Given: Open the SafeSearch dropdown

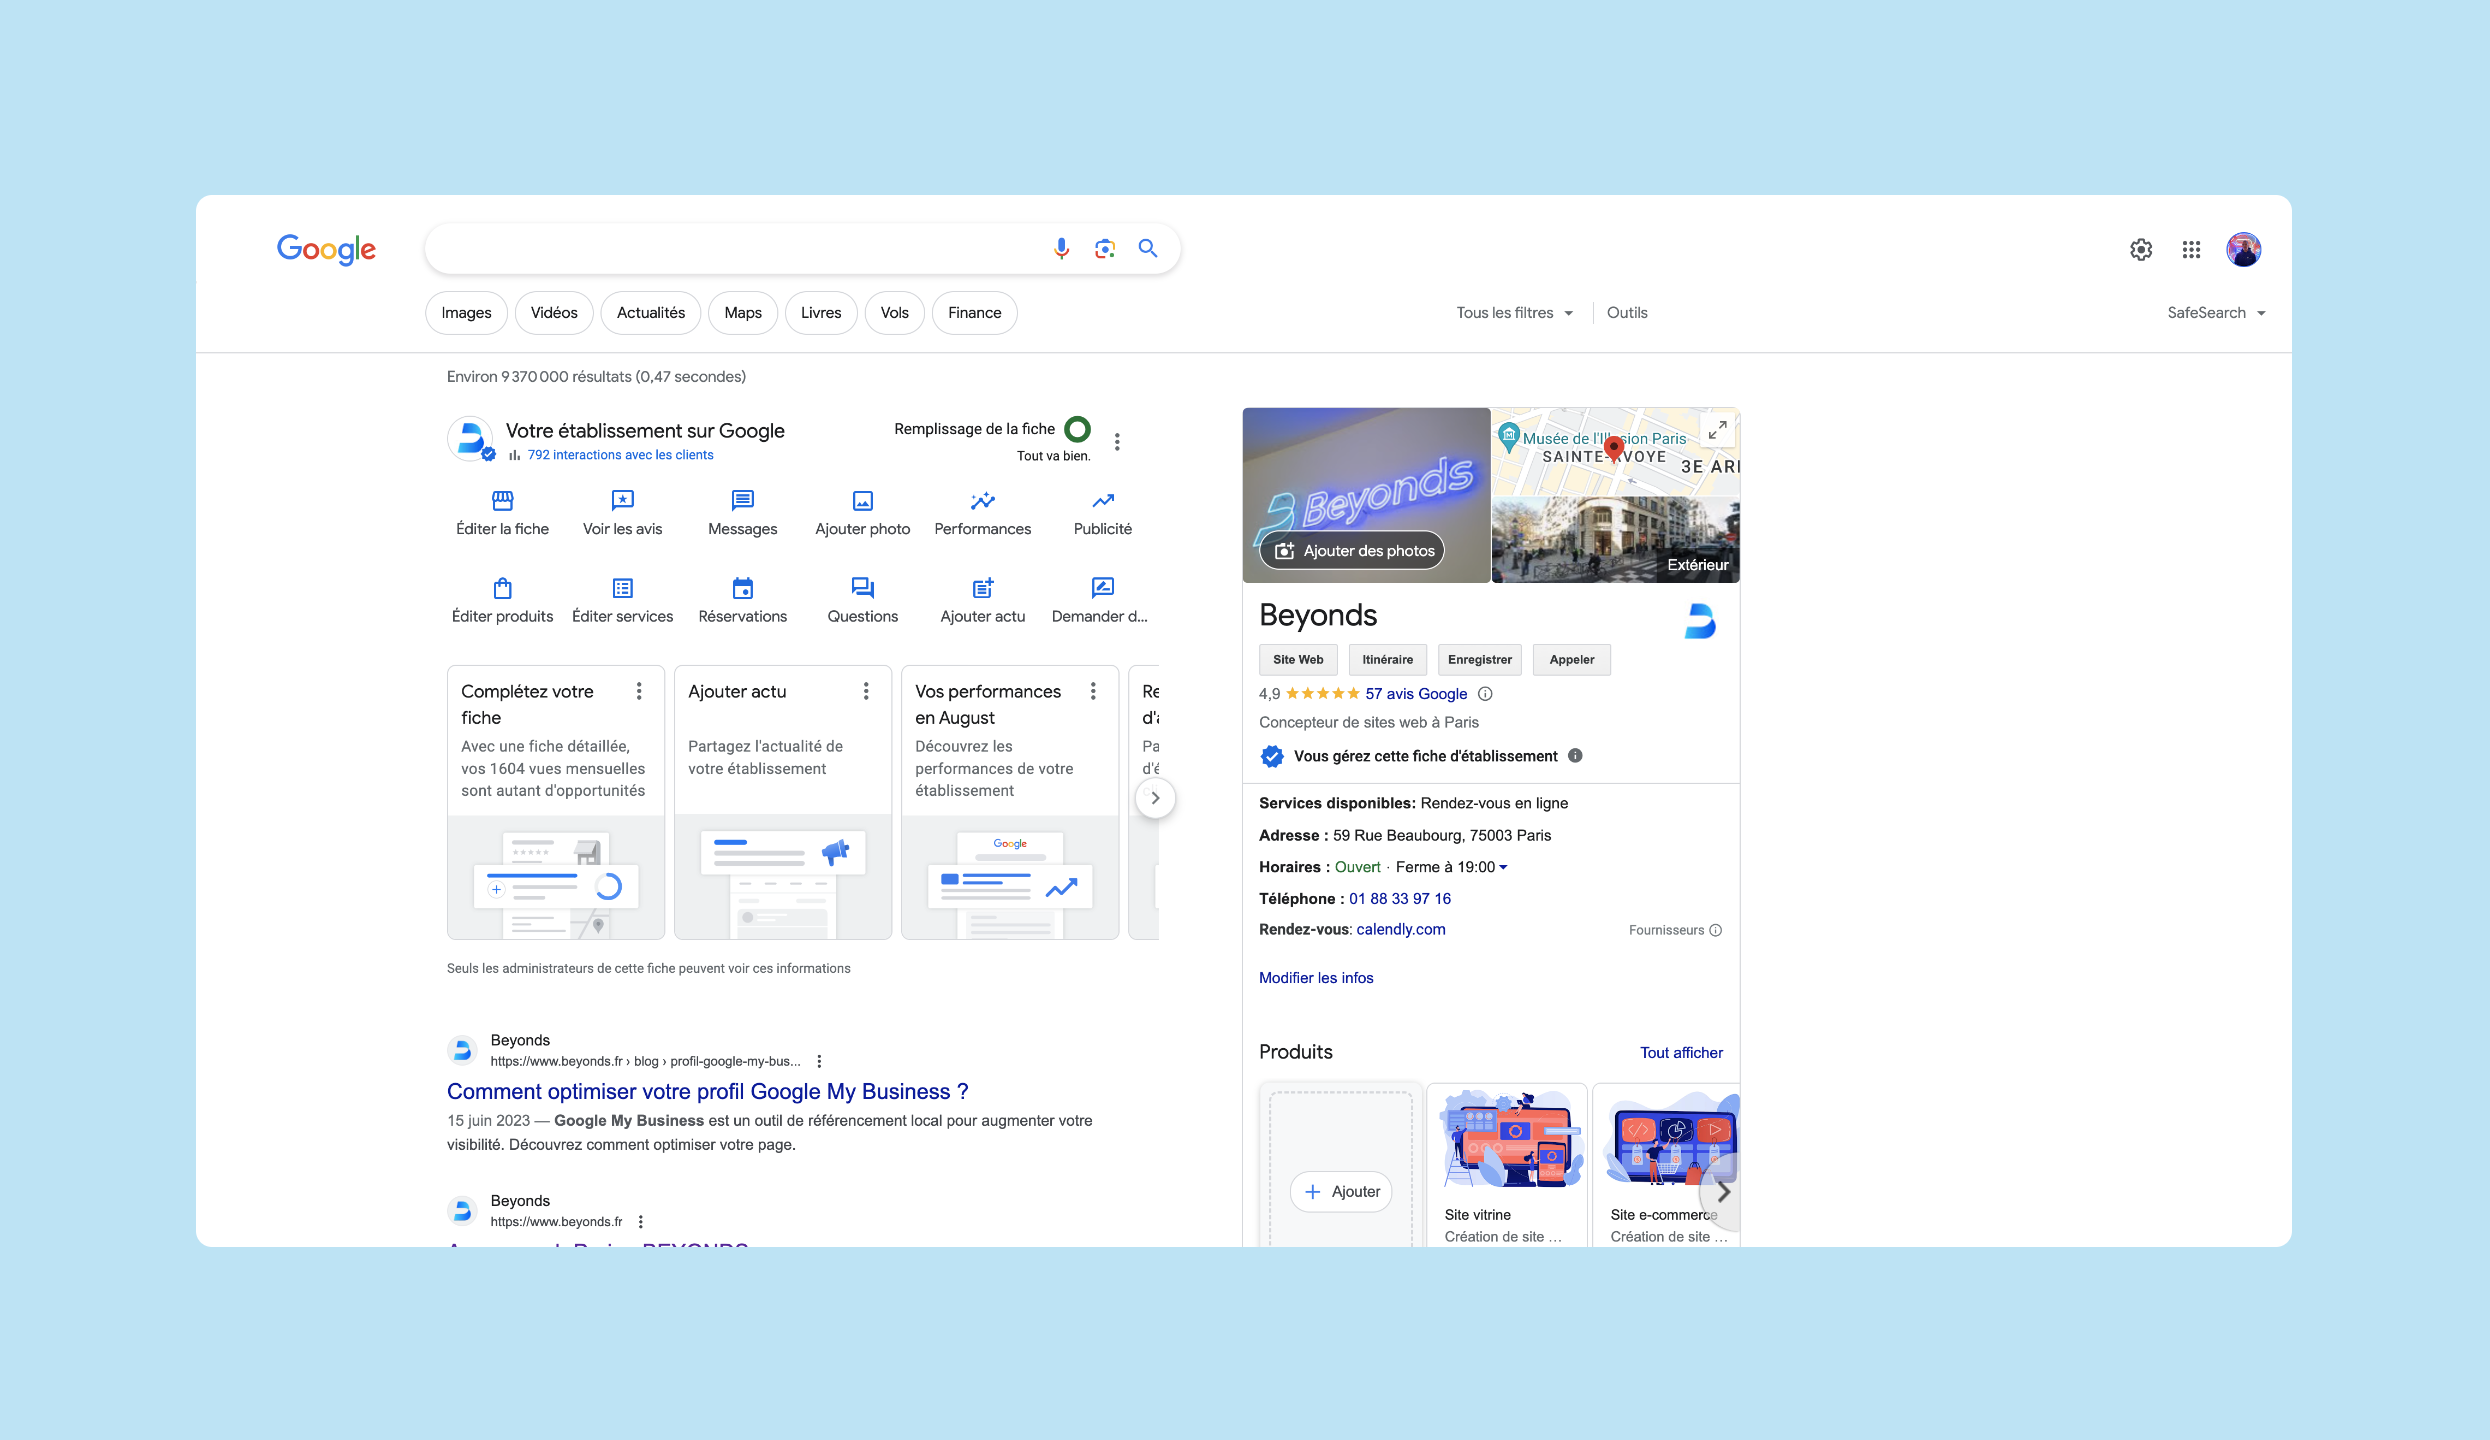Looking at the screenshot, I should [x=2217, y=312].
